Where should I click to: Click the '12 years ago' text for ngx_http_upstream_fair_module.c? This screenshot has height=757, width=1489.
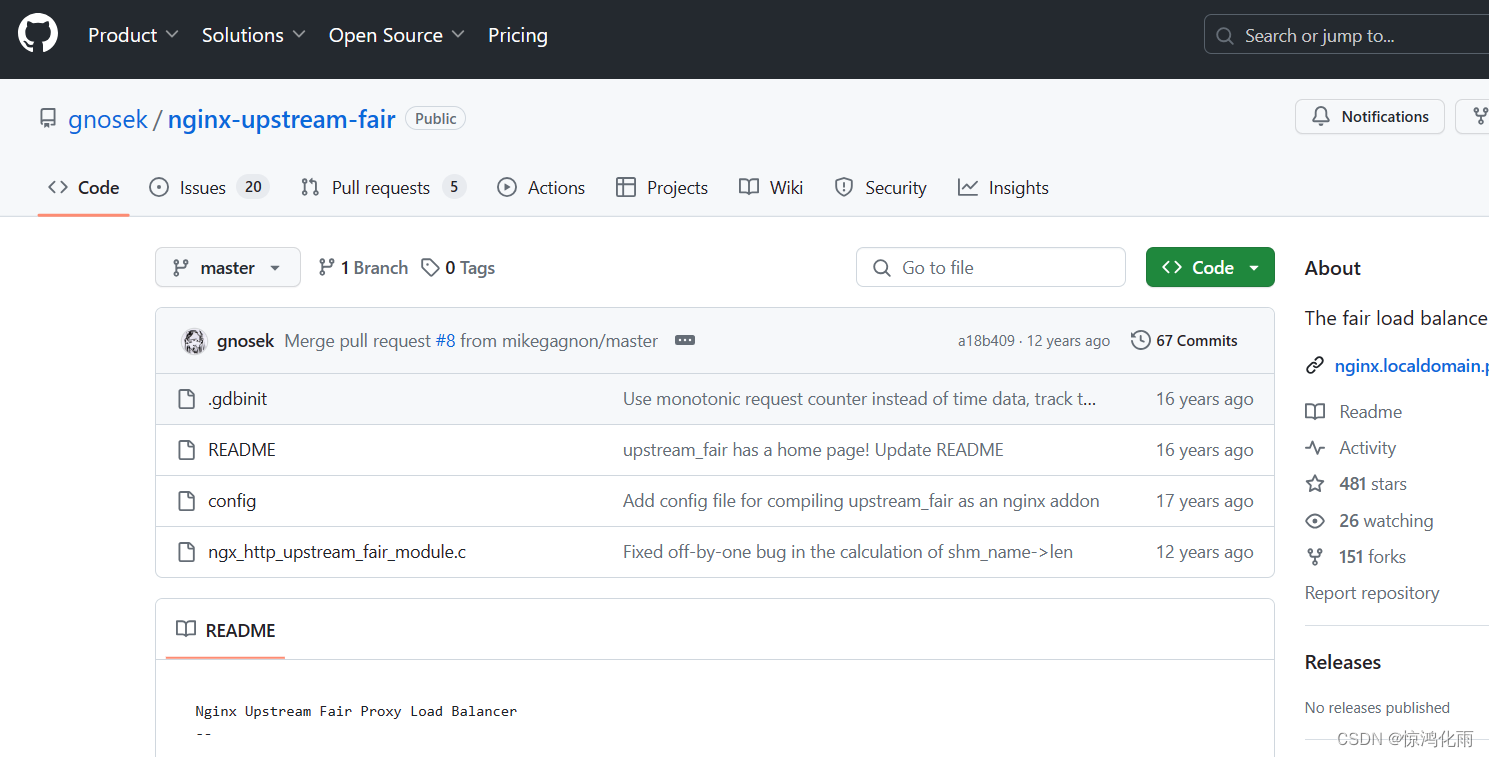(x=1205, y=552)
